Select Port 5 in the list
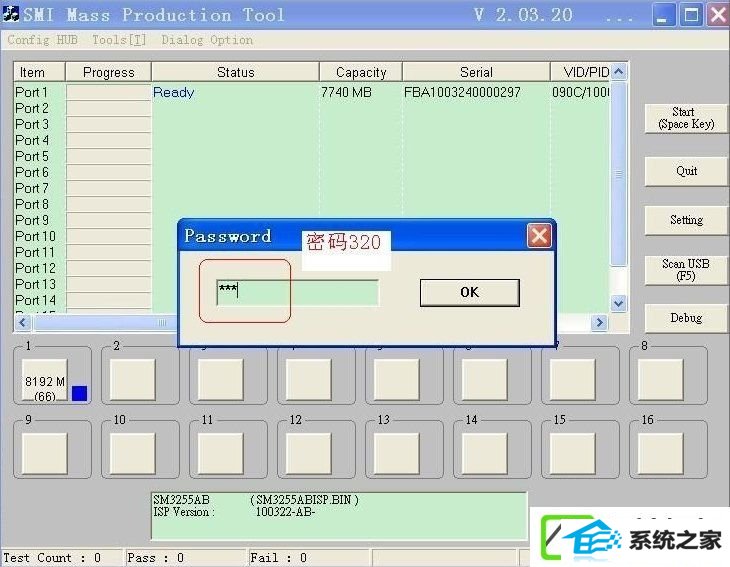730x567 pixels. click(x=32, y=156)
